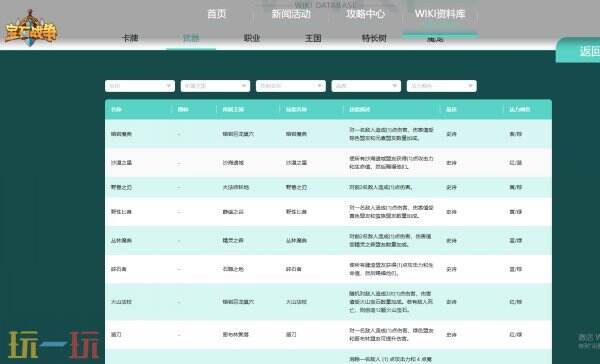Open the middle filter dropdown above the table
This screenshot has height=364, width=600.
(290, 86)
